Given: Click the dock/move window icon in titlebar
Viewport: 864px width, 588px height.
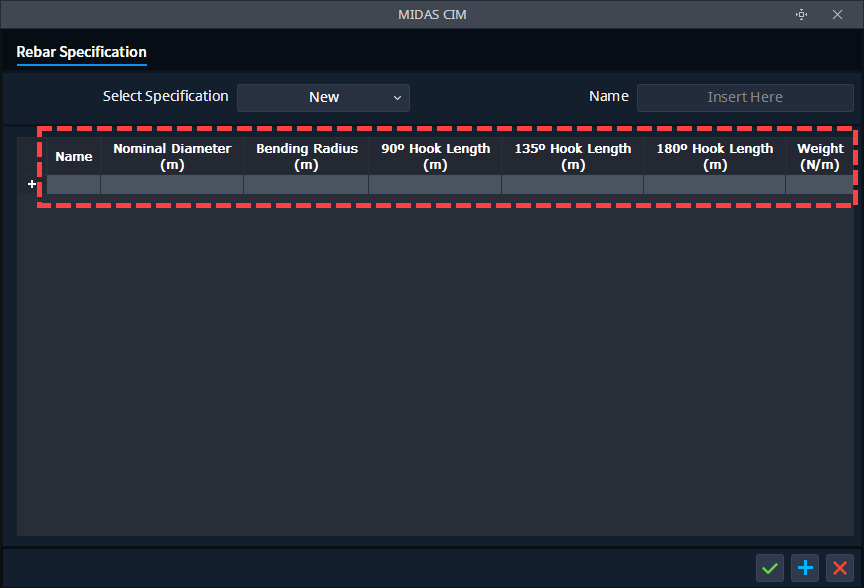Looking at the screenshot, I should tap(801, 14).
